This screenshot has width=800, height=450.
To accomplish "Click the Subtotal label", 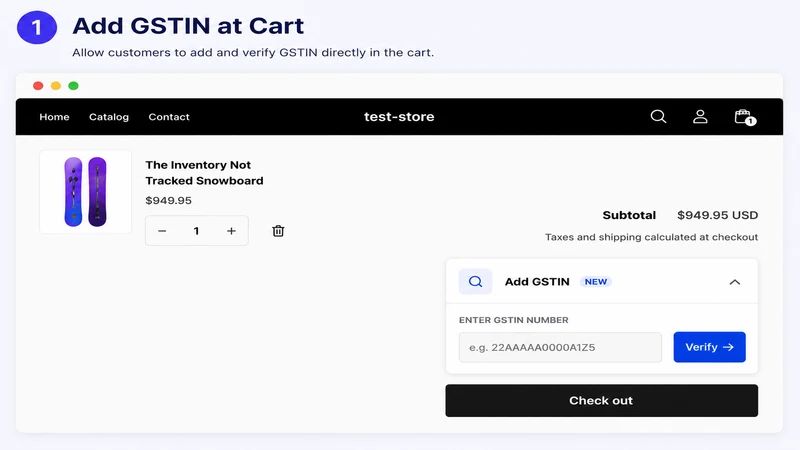I will (x=629, y=215).
